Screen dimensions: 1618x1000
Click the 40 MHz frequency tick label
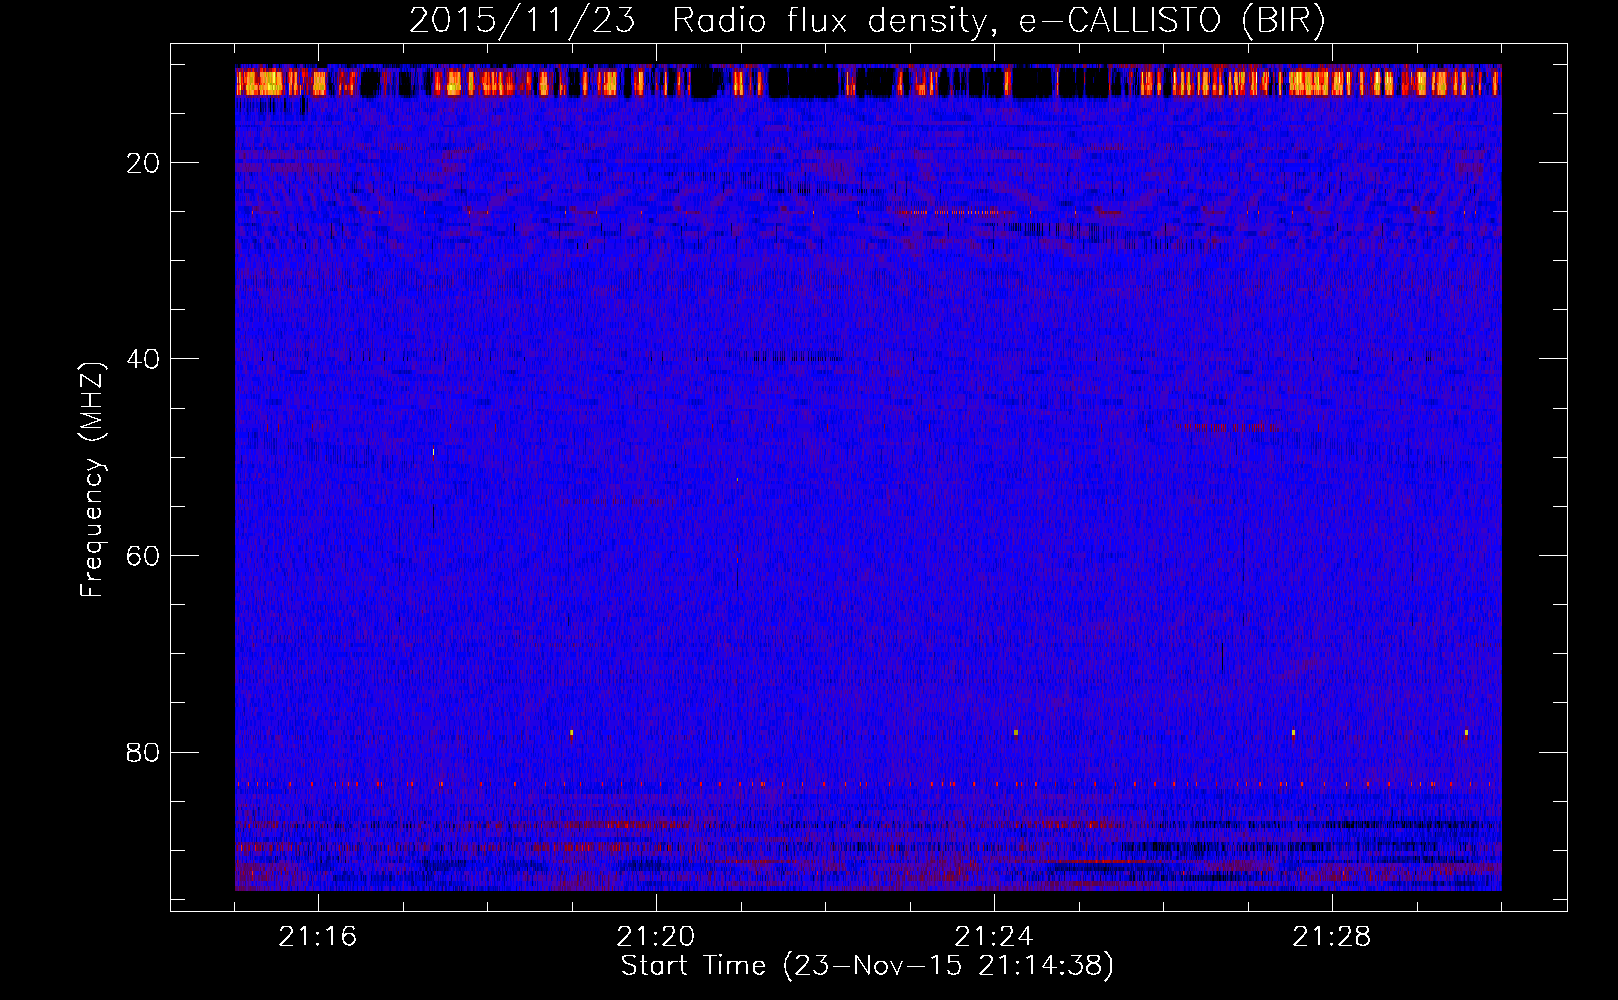click(144, 359)
